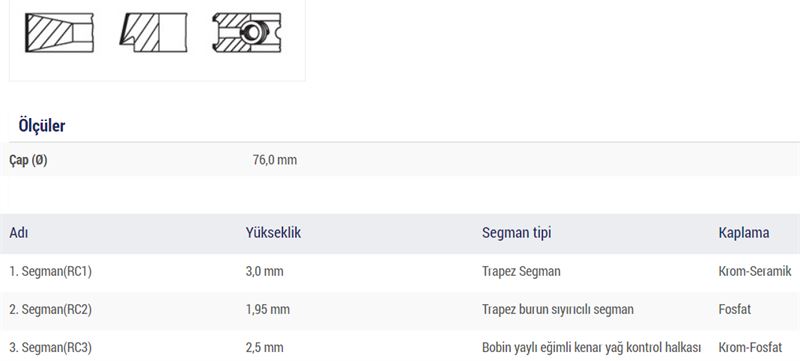Select the taper nose scraper ring diagram

click(154, 33)
